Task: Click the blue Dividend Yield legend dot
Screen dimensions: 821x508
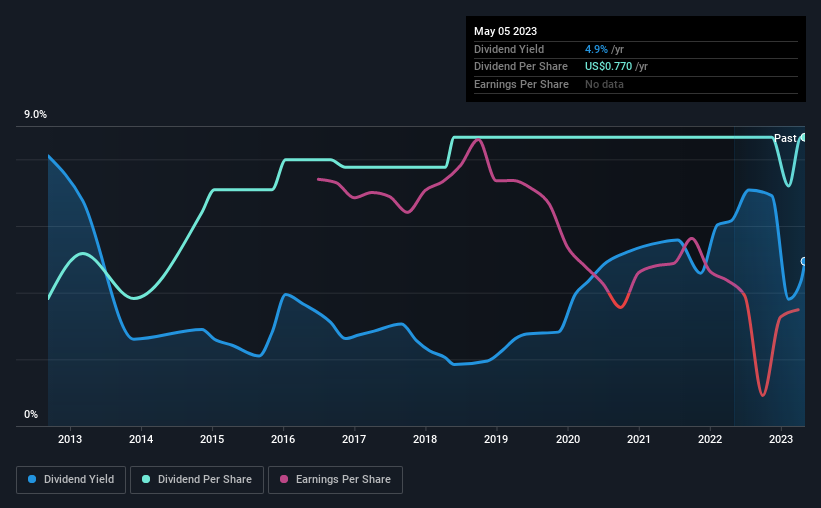Action: [x=32, y=479]
